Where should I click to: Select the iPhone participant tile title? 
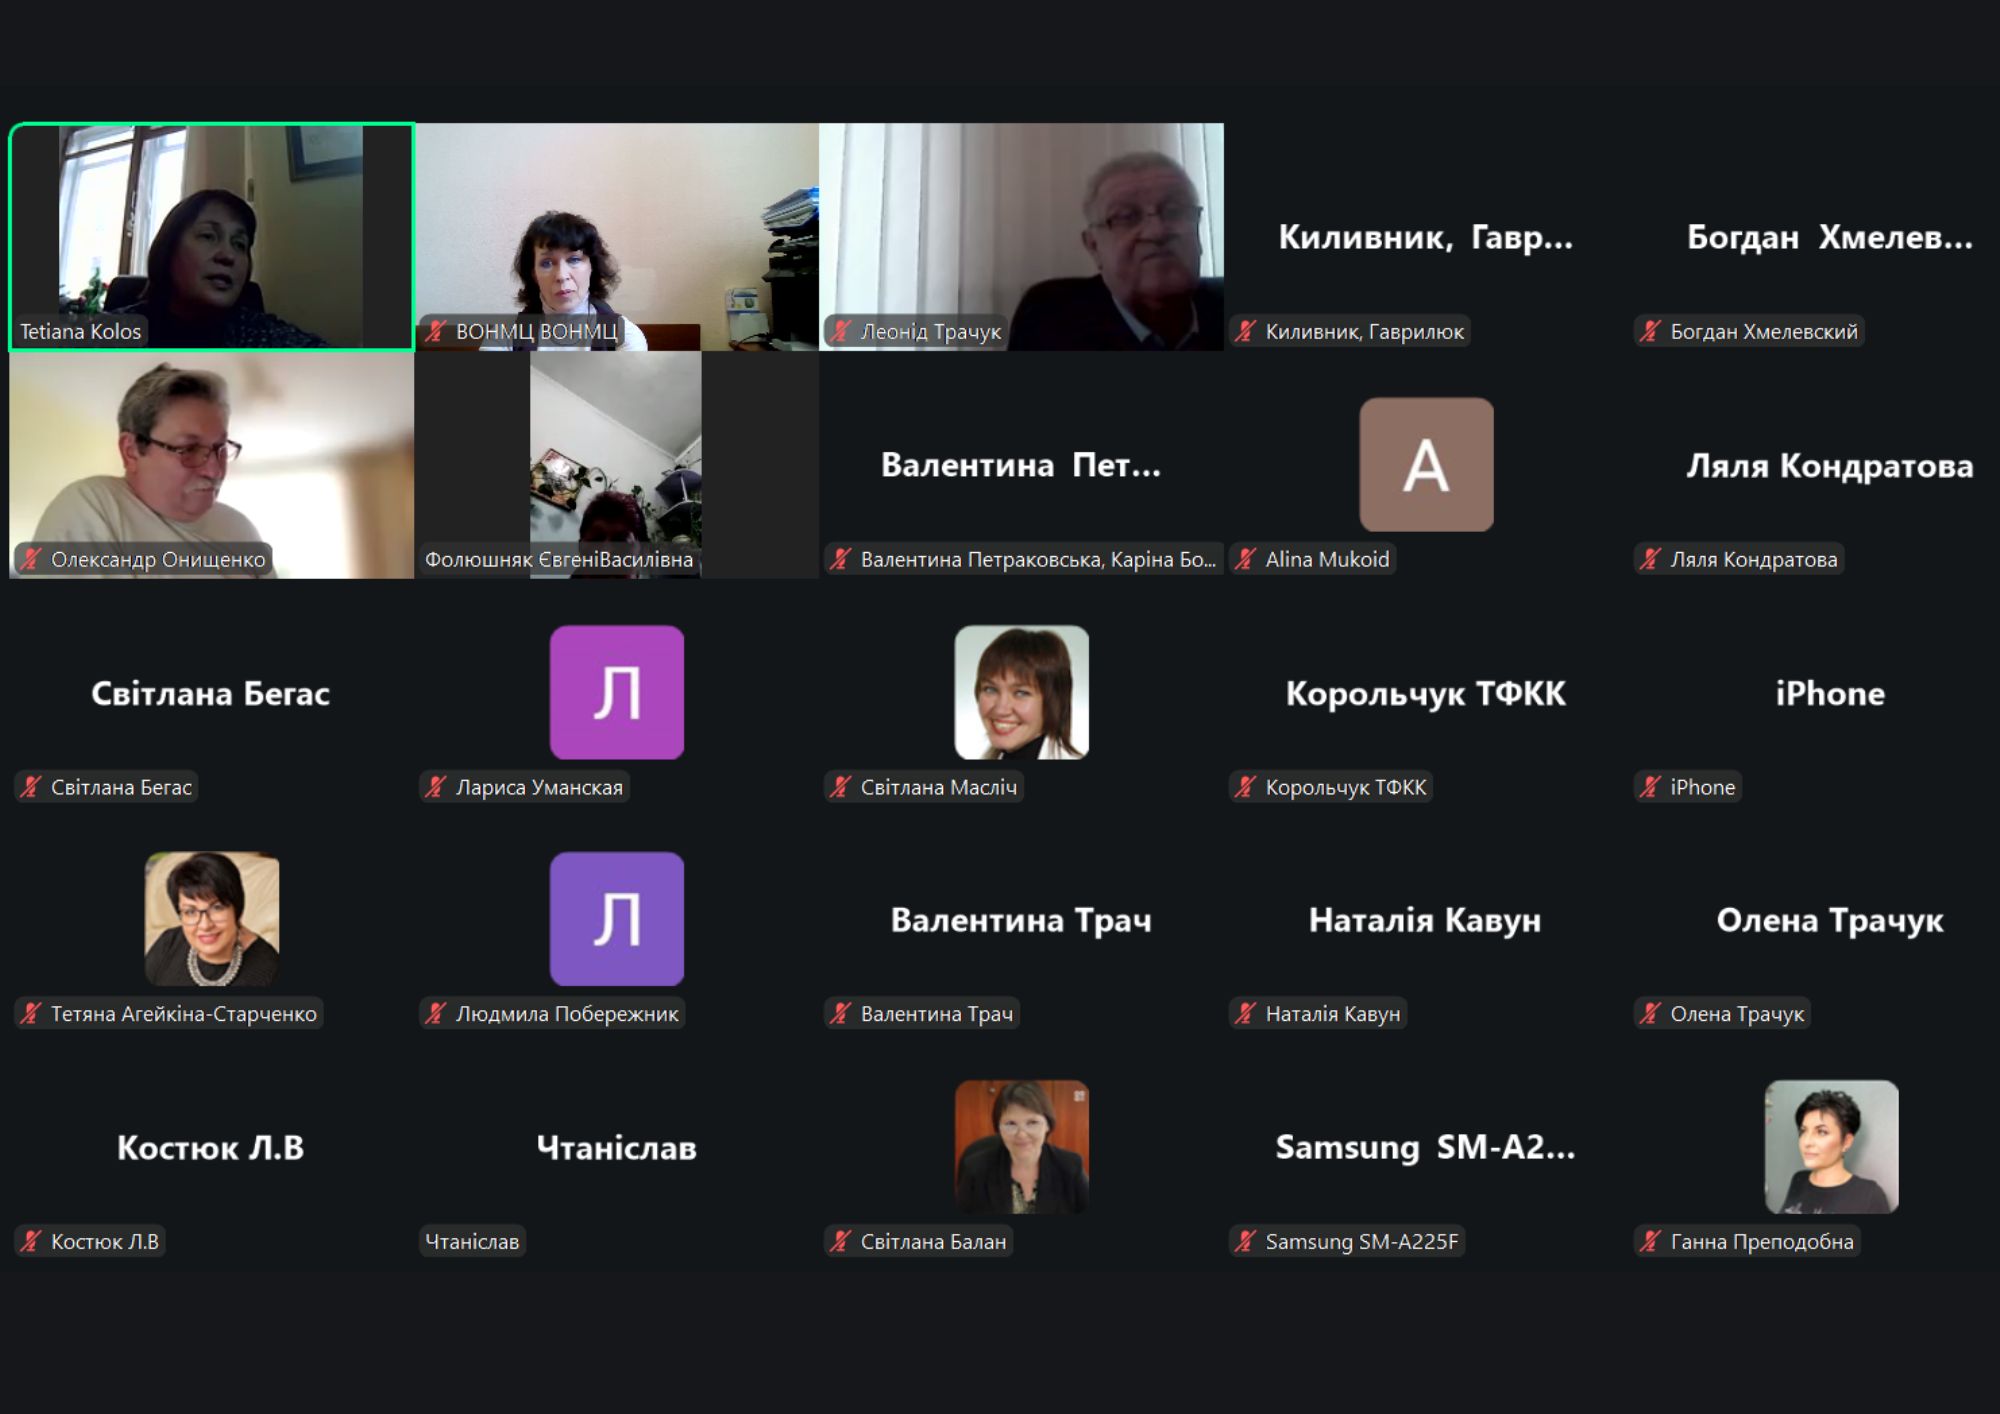[1829, 693]
